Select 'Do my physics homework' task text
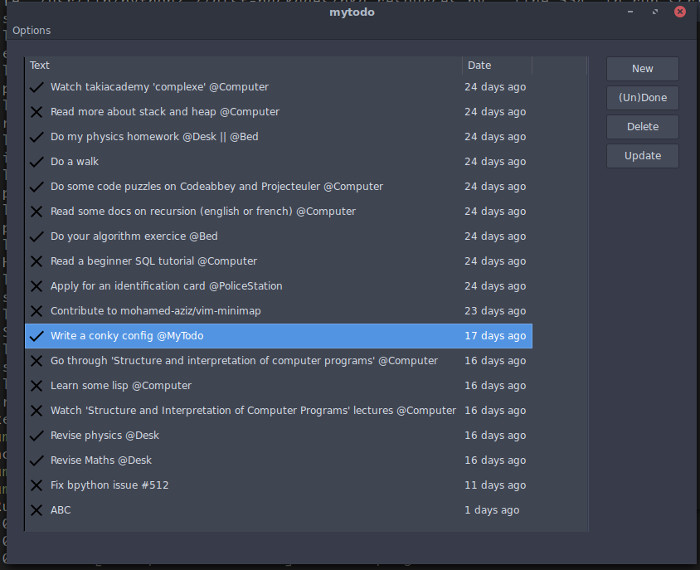Image resolution: width=700 pixels, height=570 pixels. coord(154,137)
